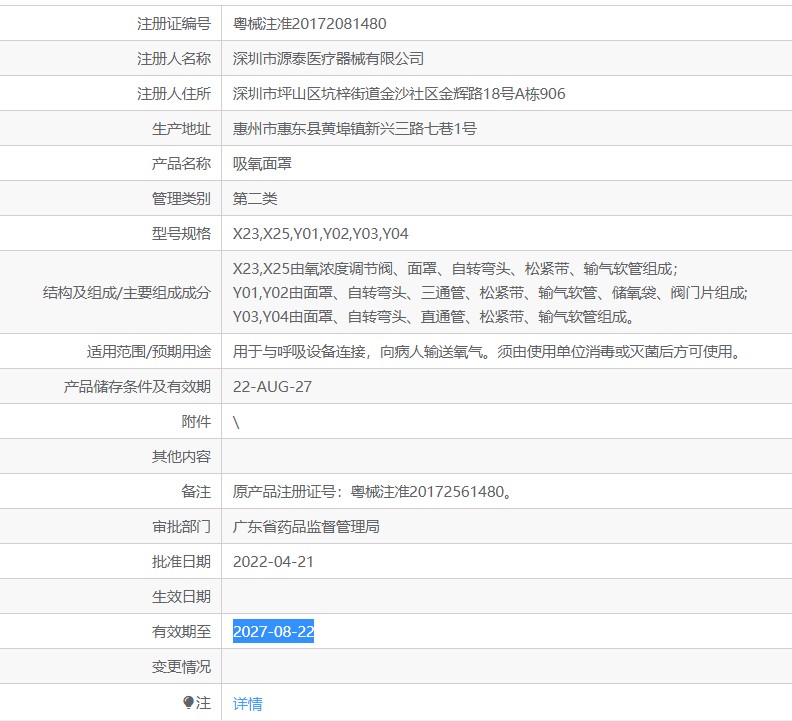The image size is (792, 721).
Task: Click the backslash value in 附件 row
Action: pos(236,422)
